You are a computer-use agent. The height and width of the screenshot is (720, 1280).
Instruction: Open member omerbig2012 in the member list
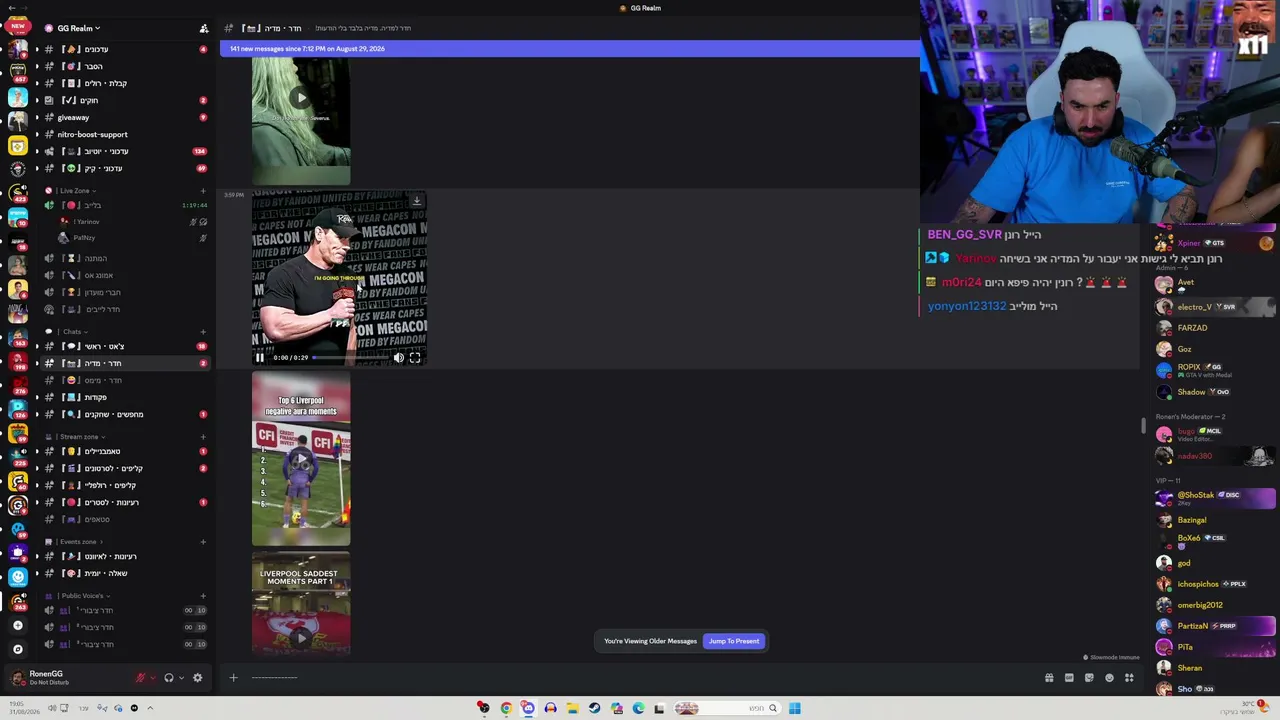[1215, 605]
